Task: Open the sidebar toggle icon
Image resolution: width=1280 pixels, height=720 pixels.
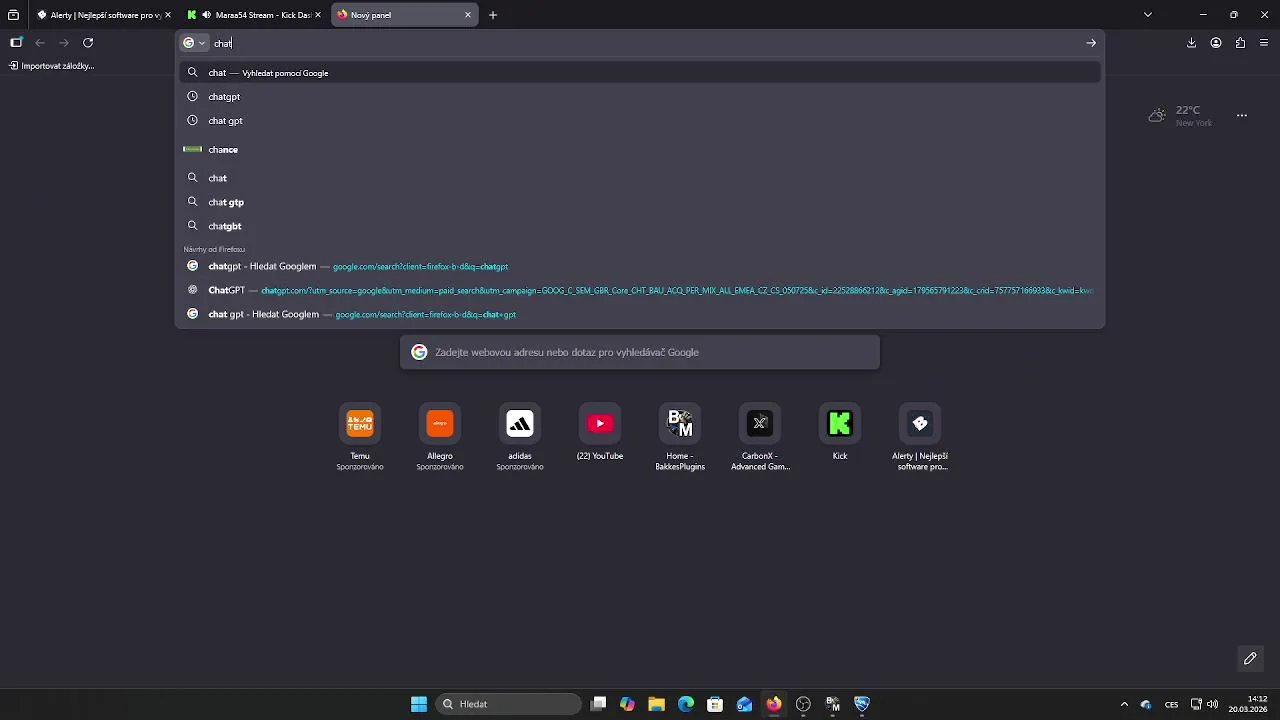Action: click(16, 43)
